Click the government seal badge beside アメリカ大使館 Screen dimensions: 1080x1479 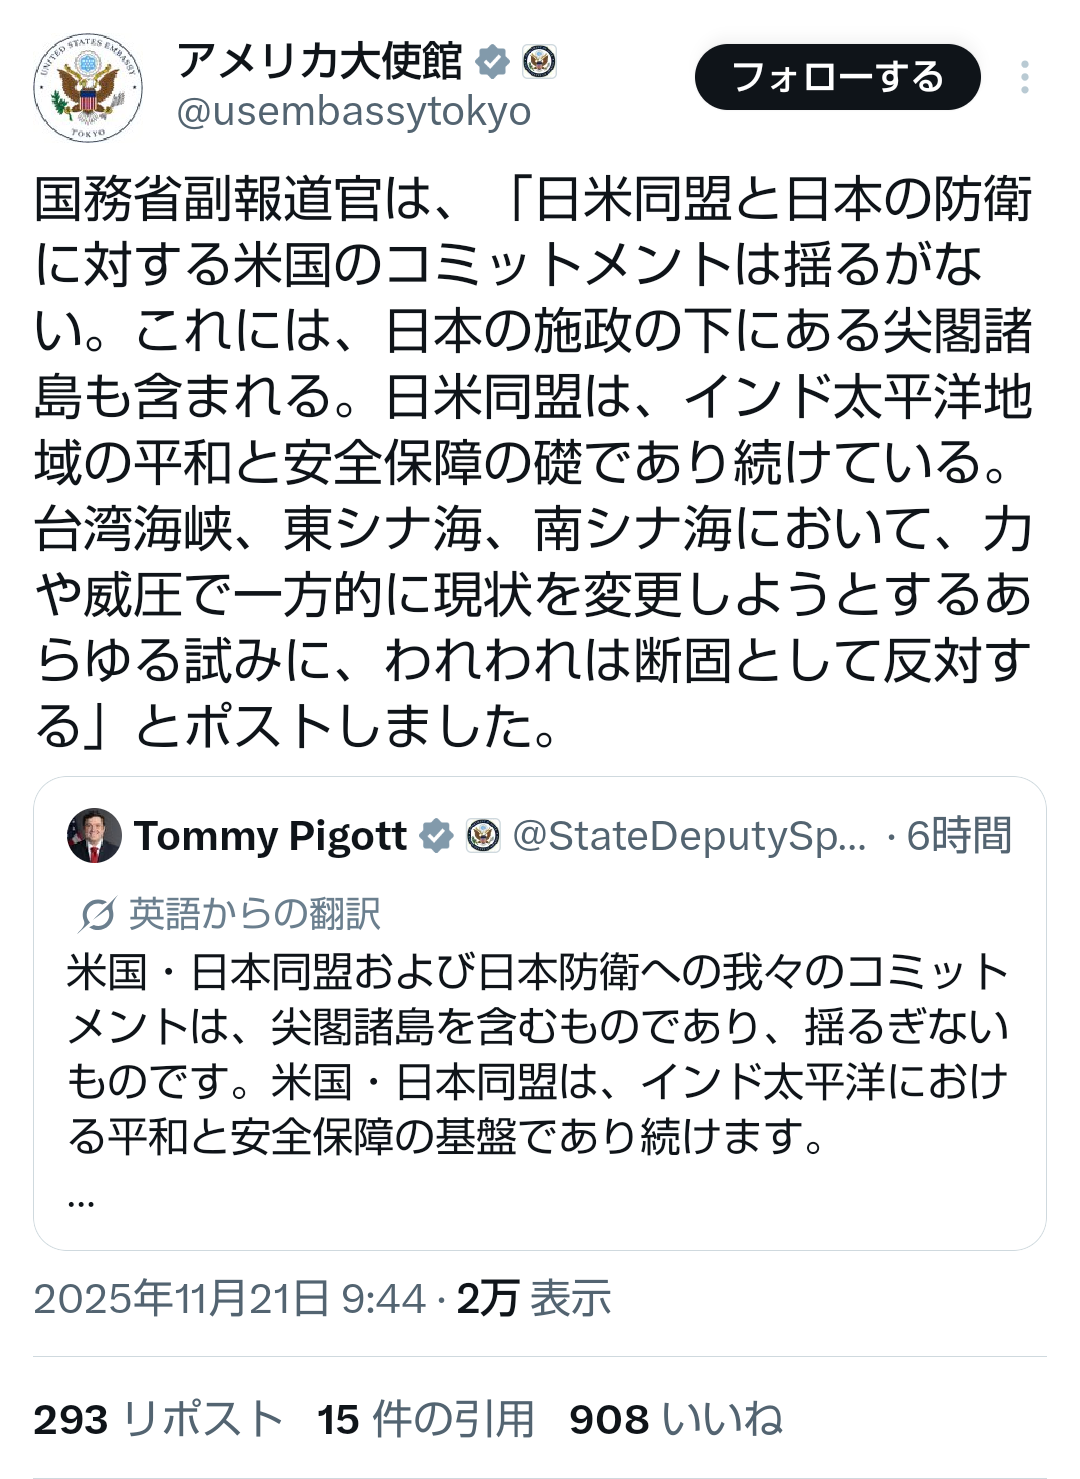(x=539, y=62)
